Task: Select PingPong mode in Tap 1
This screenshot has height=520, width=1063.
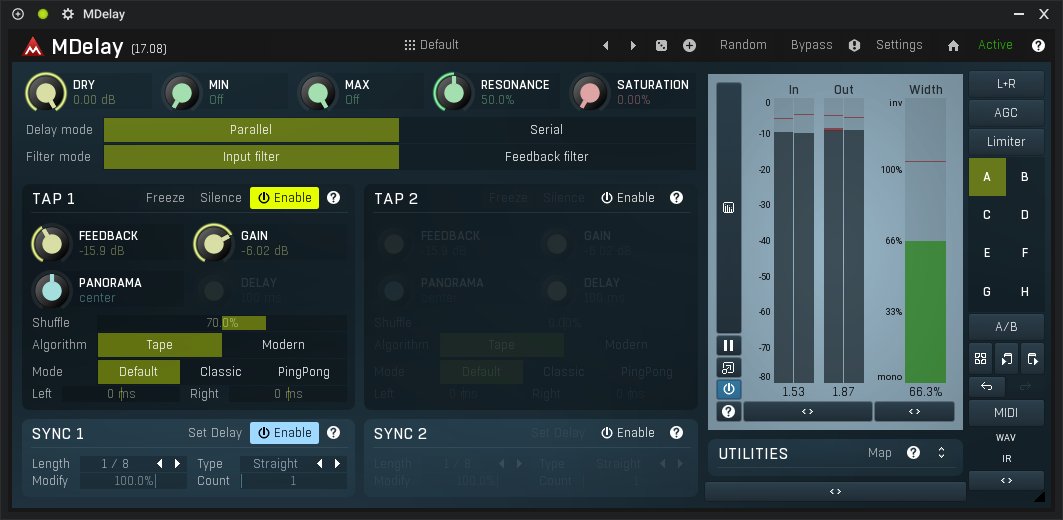Action: coord(304,372)
